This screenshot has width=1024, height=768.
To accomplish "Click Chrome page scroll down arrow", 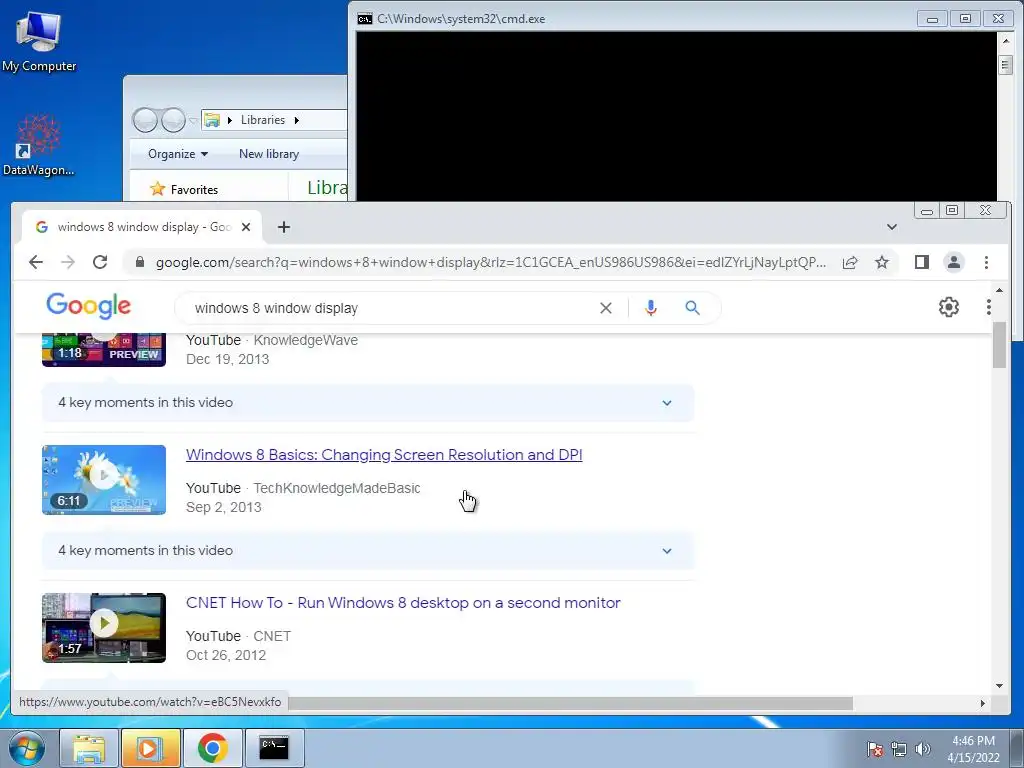I will (x=999, y=686).
